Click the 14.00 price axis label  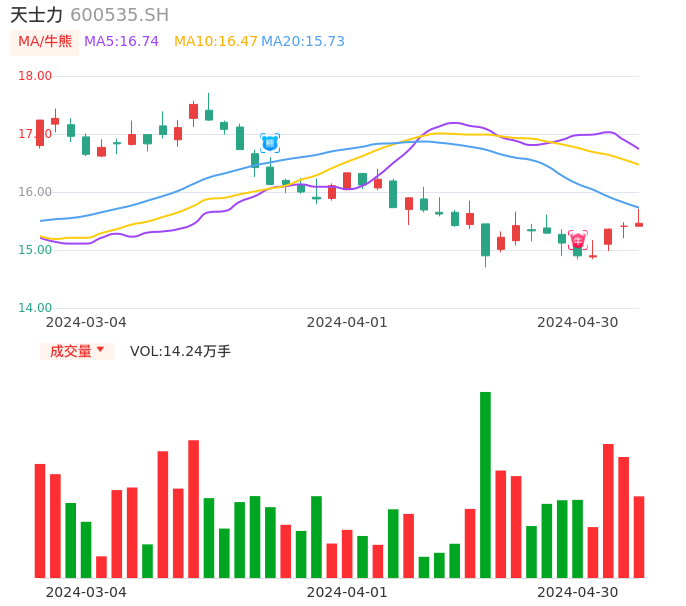pos(35,308)
